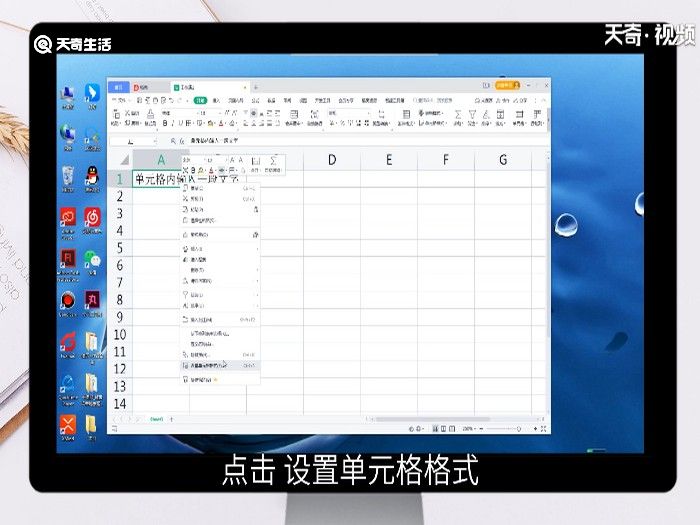The width and height of the screenshot is (700, 525).
Task: Click the plus button to open new tab
Action: tap(256, 87)
